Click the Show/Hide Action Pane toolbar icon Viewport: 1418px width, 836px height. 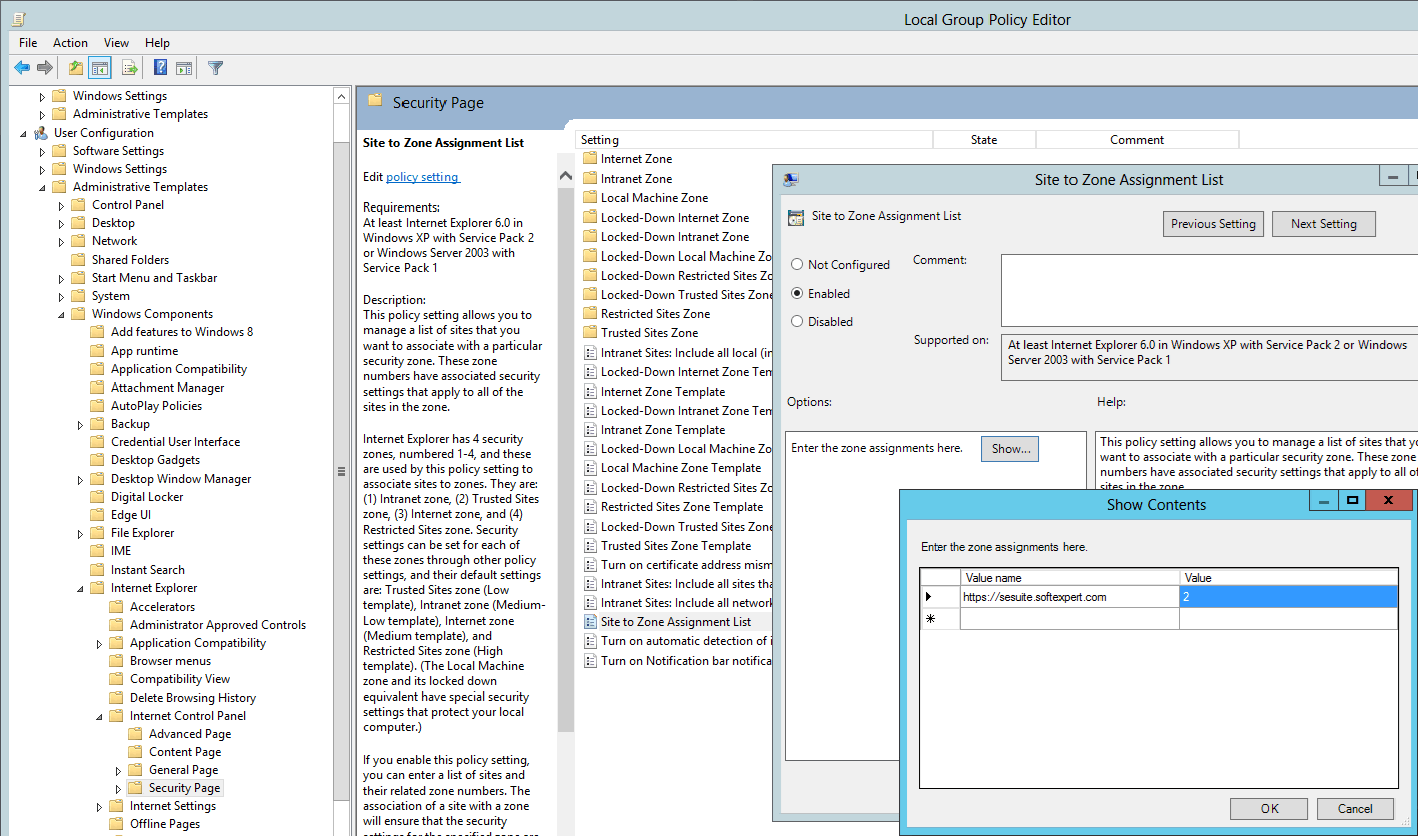[184, 67]
